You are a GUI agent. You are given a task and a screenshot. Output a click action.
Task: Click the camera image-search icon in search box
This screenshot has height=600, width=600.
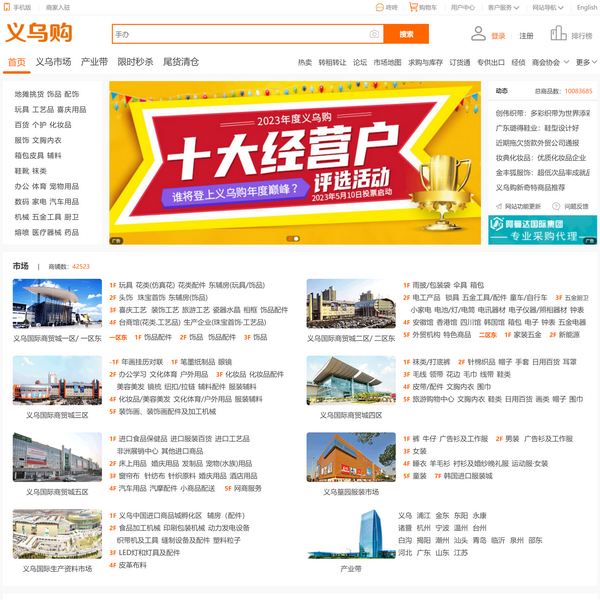[374, 34]
